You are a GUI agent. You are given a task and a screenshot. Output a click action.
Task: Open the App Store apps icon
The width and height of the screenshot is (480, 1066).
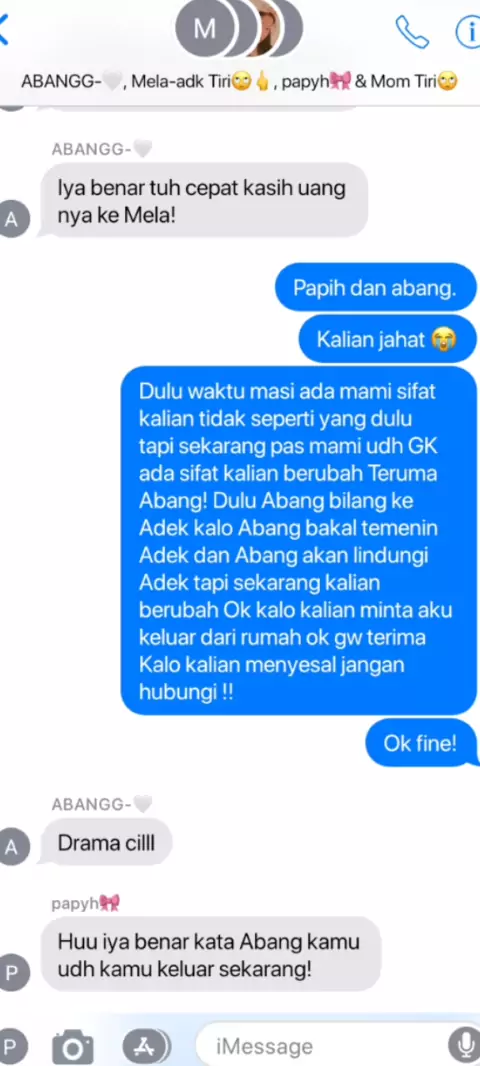[x=145, y=1044]
